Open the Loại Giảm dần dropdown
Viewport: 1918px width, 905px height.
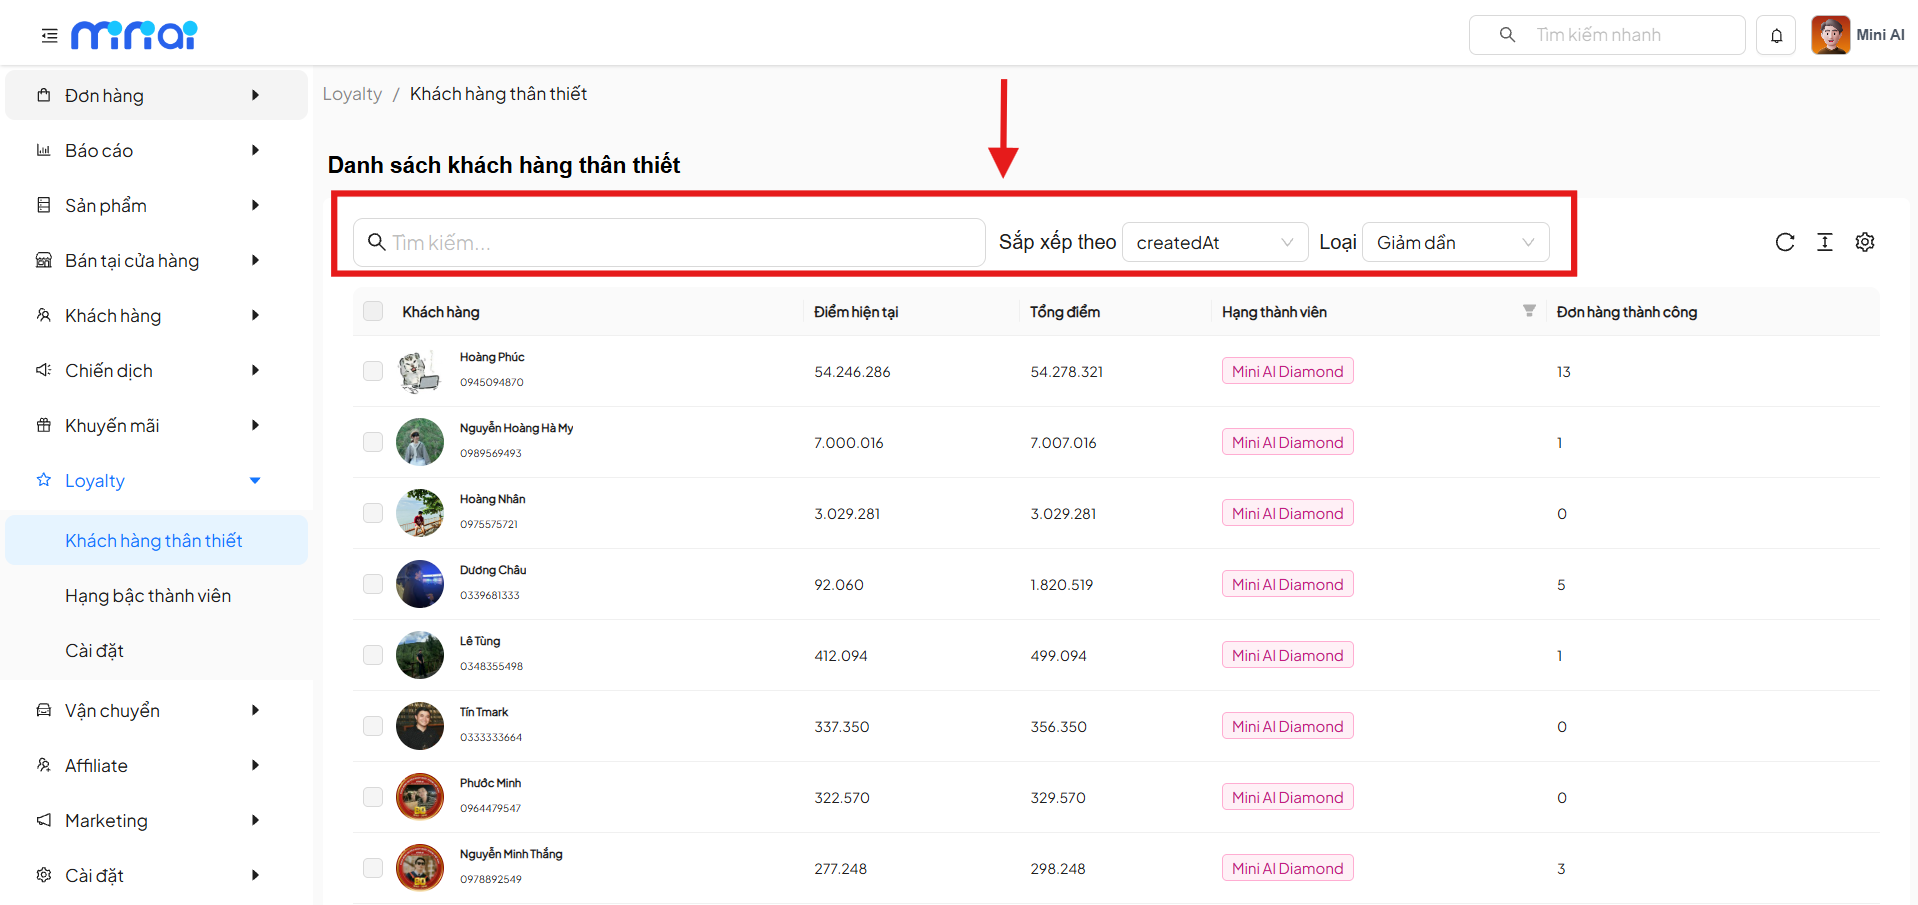(1454, 242)
